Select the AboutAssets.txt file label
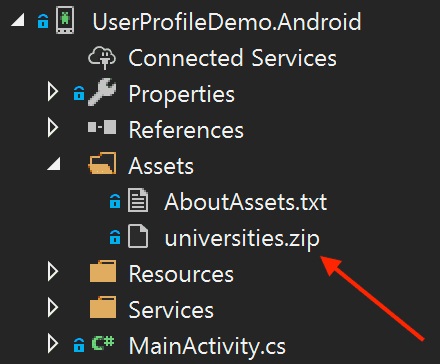Screen dimensions: 440x364 coord(246,202)
